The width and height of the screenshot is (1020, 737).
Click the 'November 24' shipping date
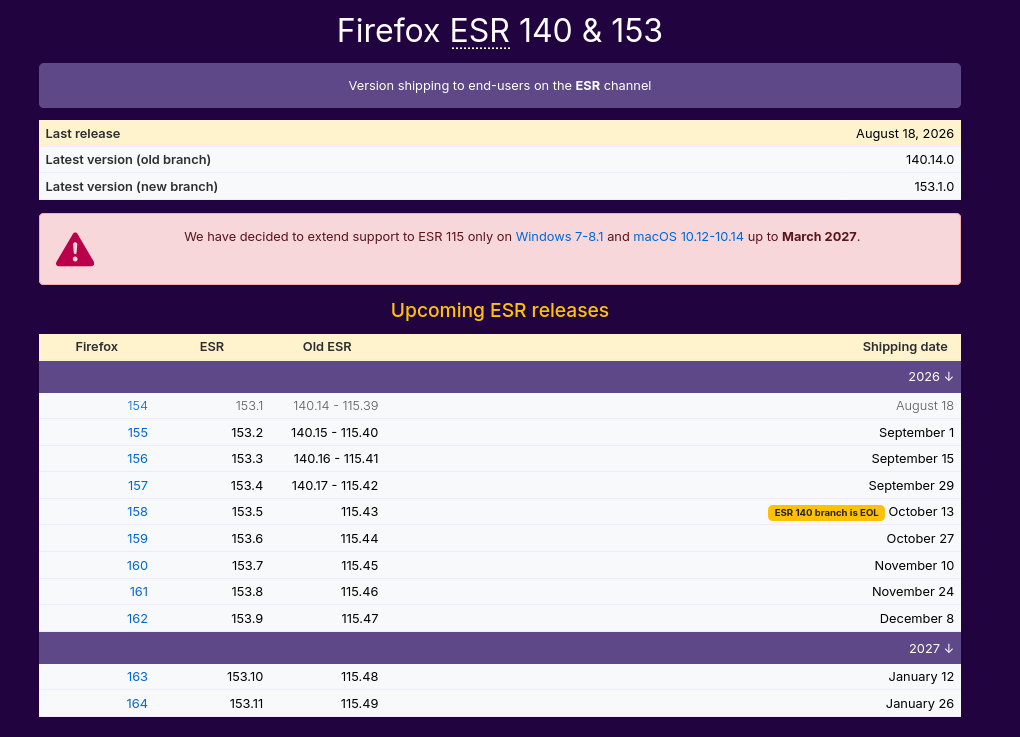[x=913, y=592]
